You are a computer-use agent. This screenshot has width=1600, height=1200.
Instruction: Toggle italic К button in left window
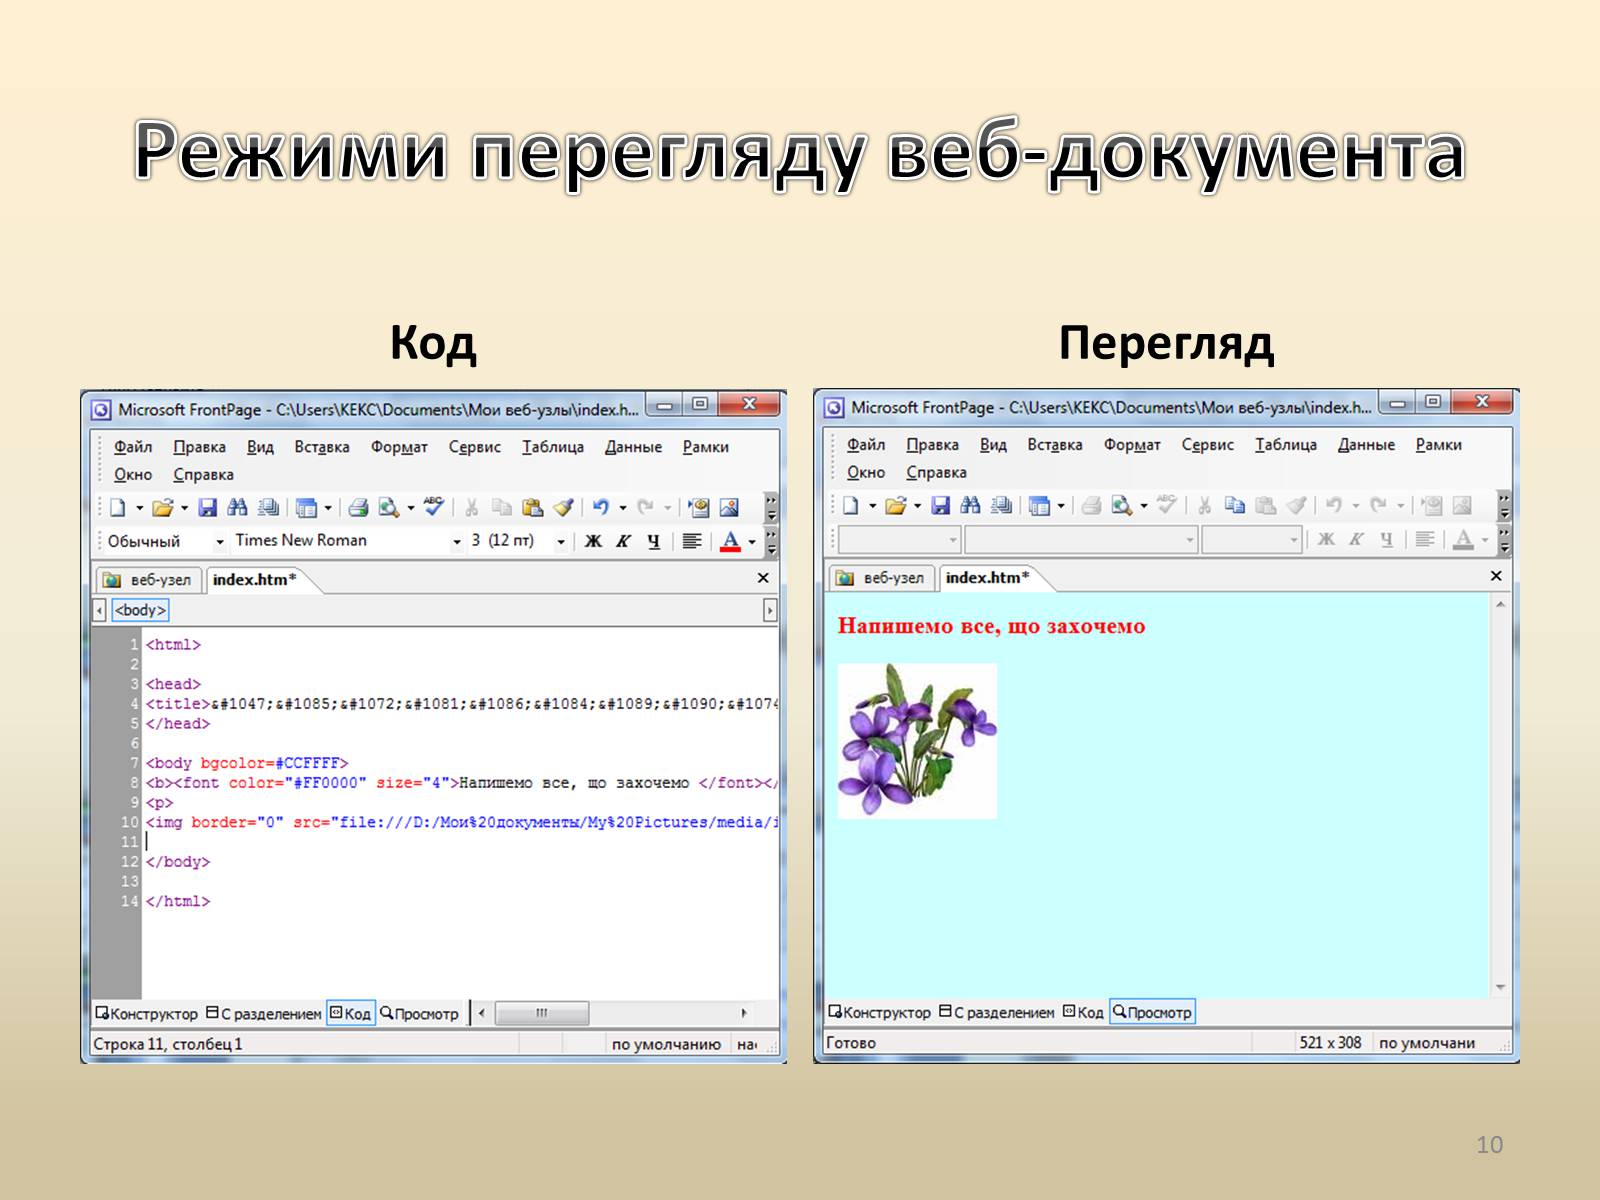point(623,541)
